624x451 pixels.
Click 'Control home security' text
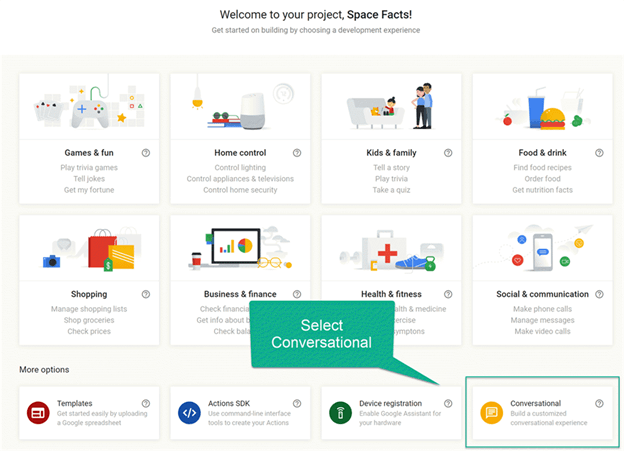pos(240,190)
